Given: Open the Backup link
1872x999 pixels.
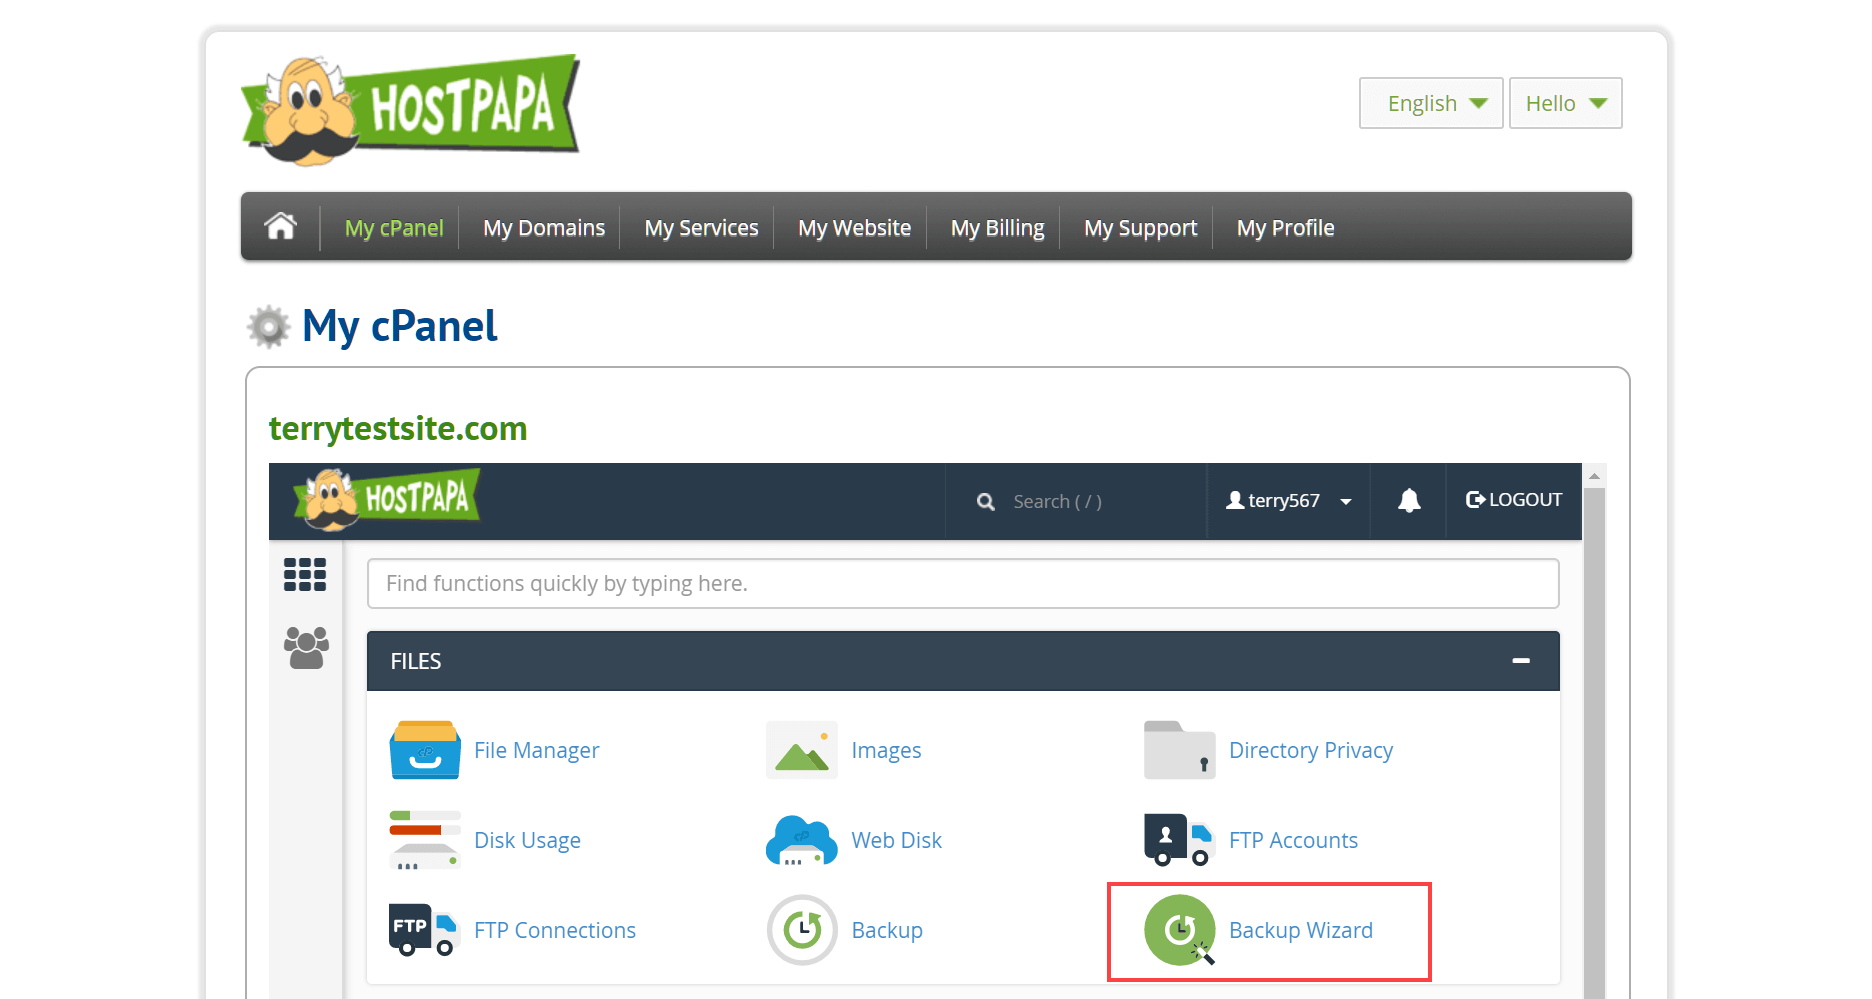Looking at the screenshot, I should pyautogui.click(x=887, y=930).
